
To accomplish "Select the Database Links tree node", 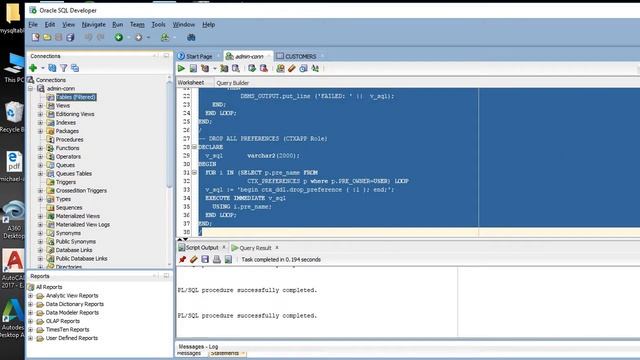I will pyautogui.click(x=74, y=250).
